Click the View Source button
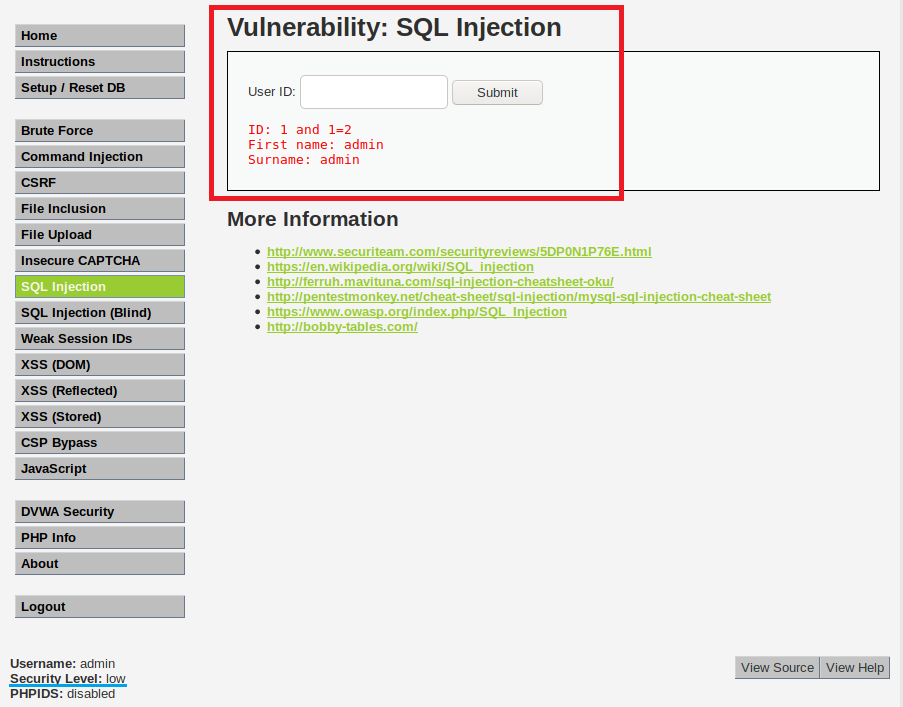 (777, 668)
